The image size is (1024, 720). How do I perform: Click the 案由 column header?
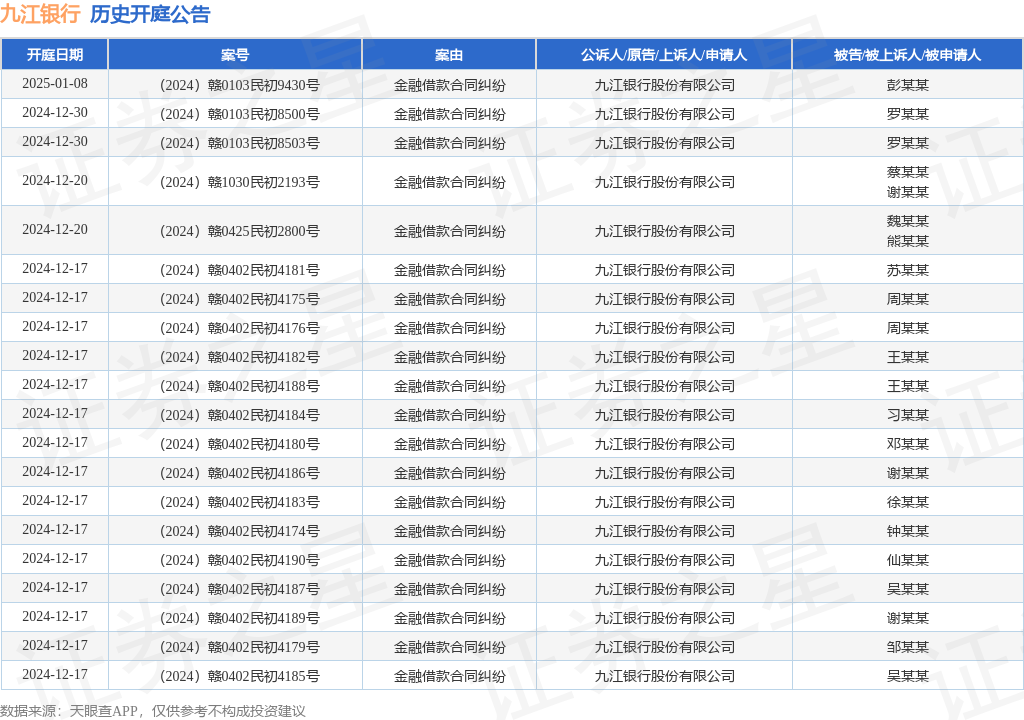[449, 55]
